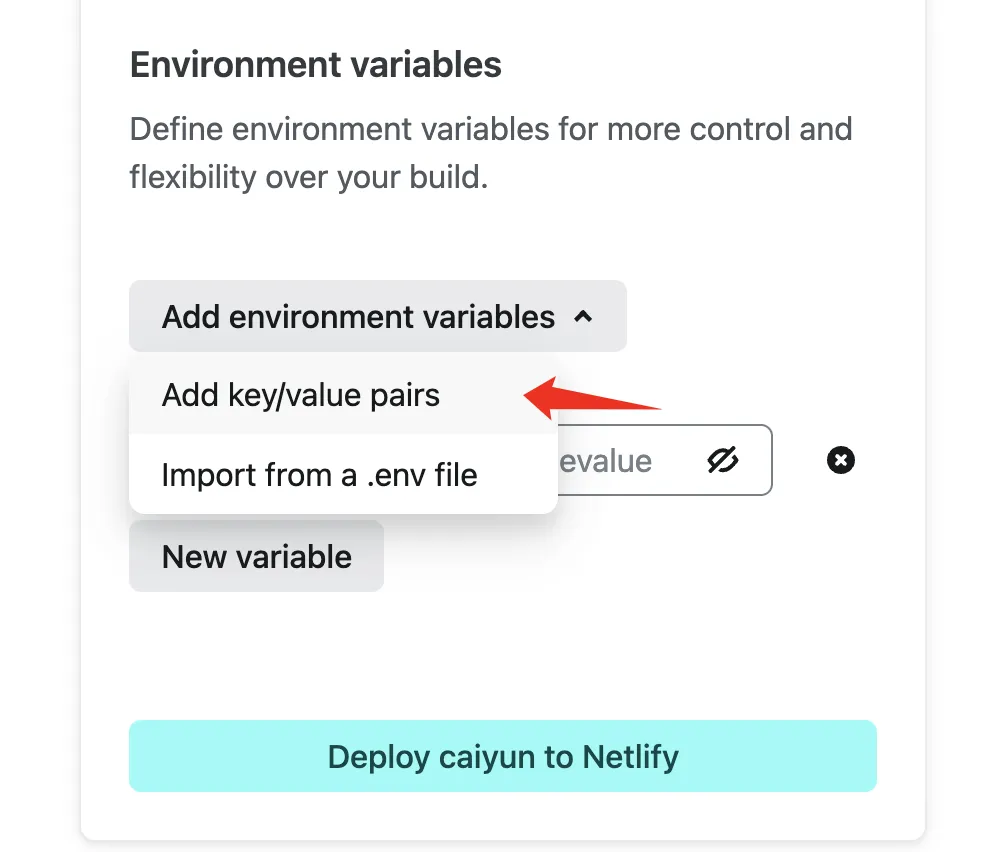Toggle value visibility with eye-slash icon
The height and width of the screenshot is (852, 994).
pyautogui.click(x=722, y=460)
